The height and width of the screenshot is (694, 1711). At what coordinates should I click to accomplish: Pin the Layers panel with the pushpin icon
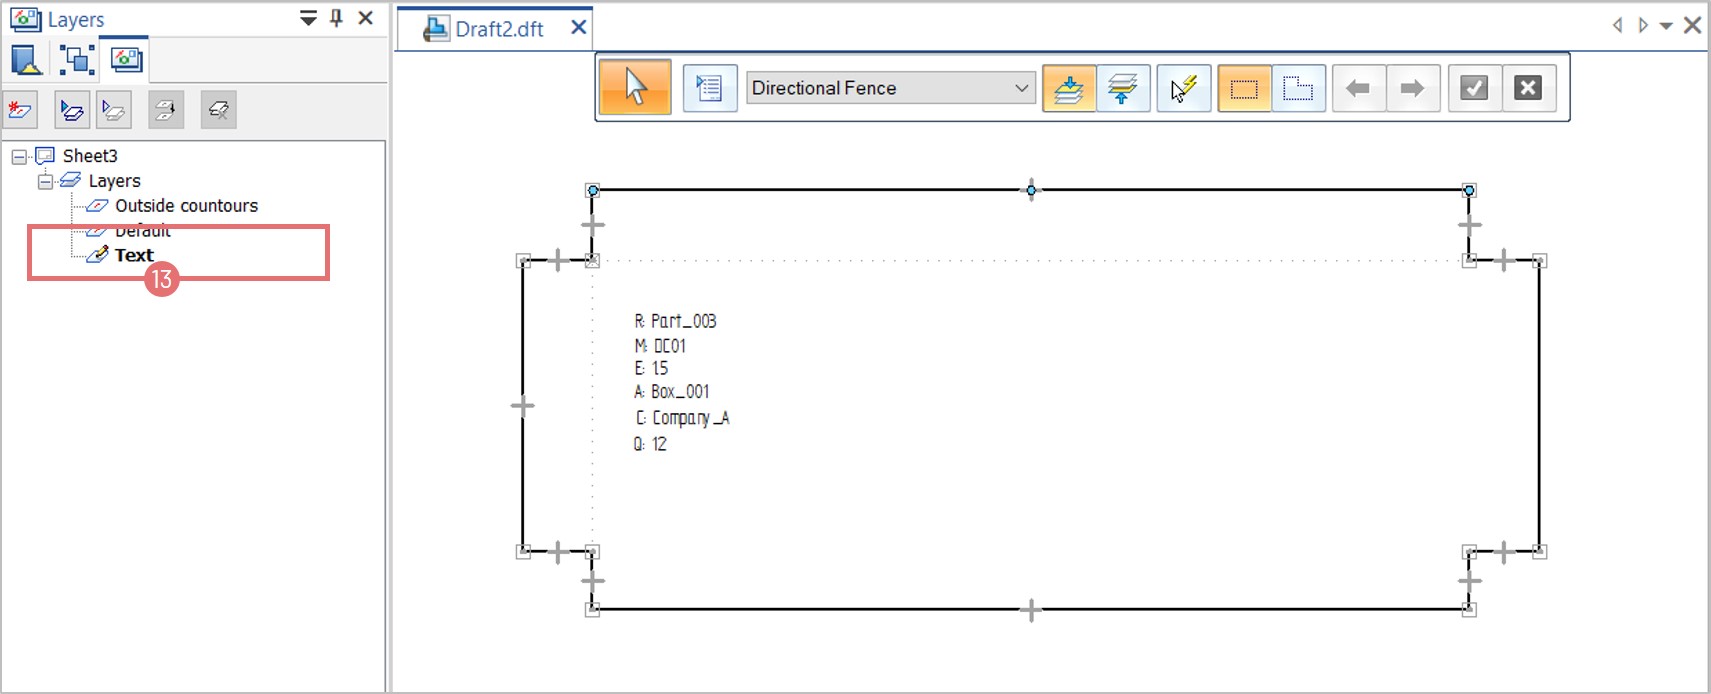tap(336, 18)
